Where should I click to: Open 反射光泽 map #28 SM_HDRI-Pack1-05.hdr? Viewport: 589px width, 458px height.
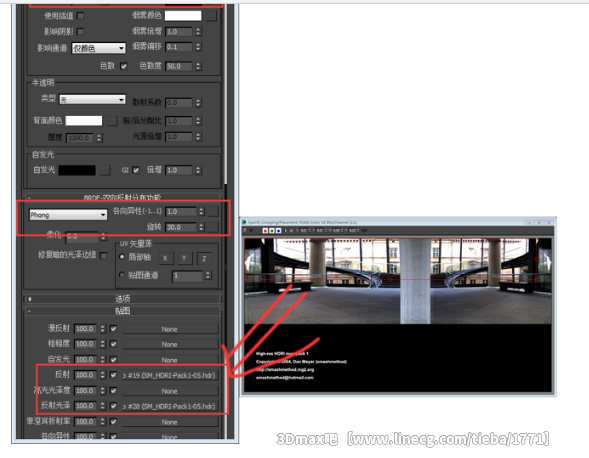coord(170,406)
